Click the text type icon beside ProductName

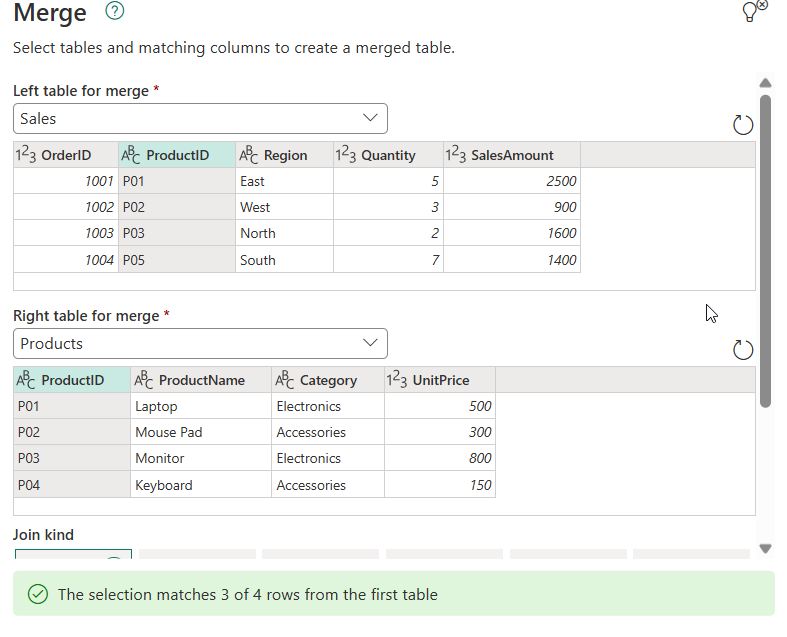(x=144, y=379)
